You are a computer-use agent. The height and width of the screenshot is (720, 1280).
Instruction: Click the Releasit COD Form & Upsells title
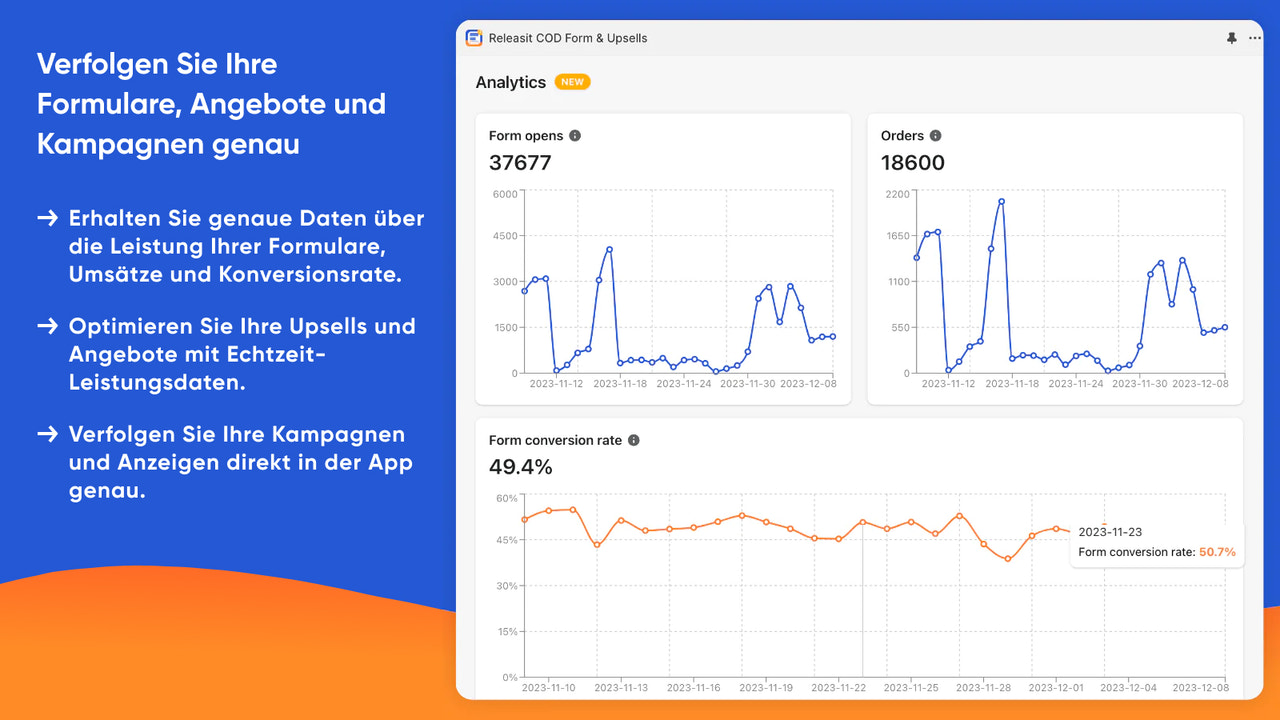568,38
